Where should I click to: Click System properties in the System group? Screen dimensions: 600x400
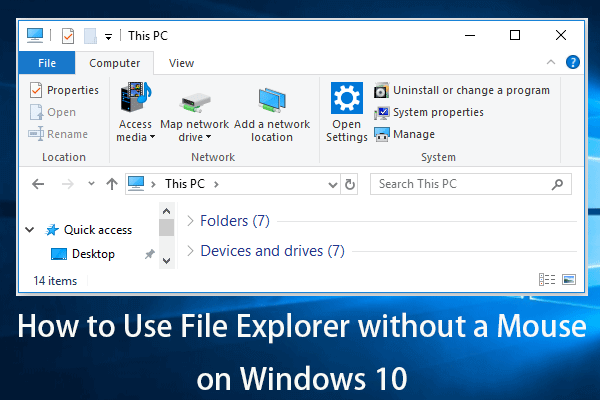[429, 112]
